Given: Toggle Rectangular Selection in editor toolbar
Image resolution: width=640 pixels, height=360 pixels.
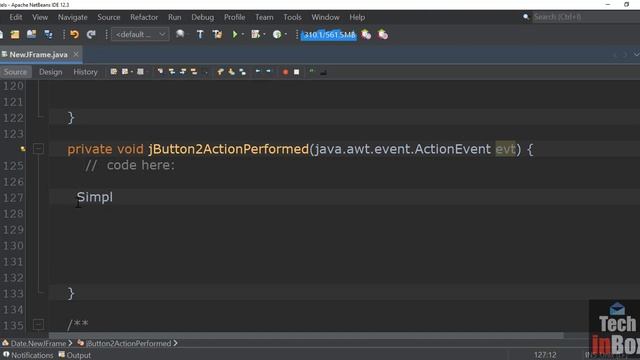Looking at the screenshot, I should pos(205,72).
